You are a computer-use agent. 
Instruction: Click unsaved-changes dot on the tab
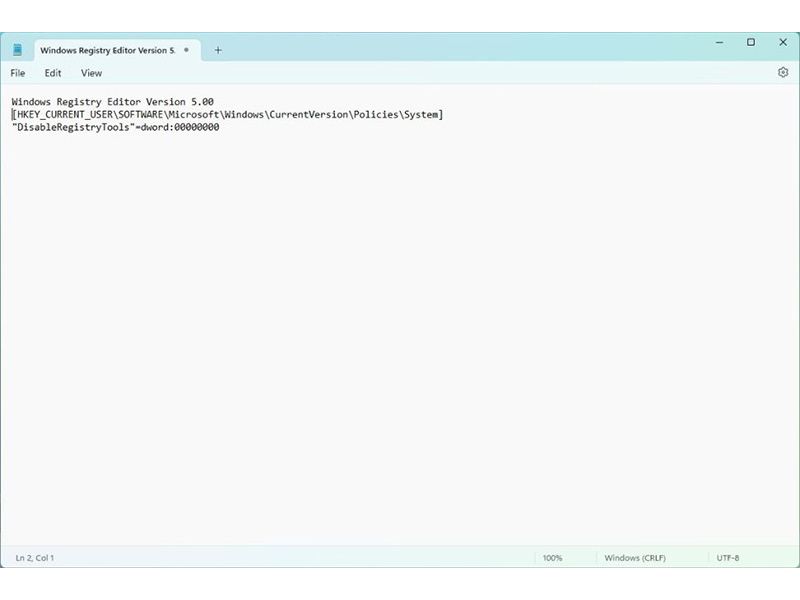186,50
